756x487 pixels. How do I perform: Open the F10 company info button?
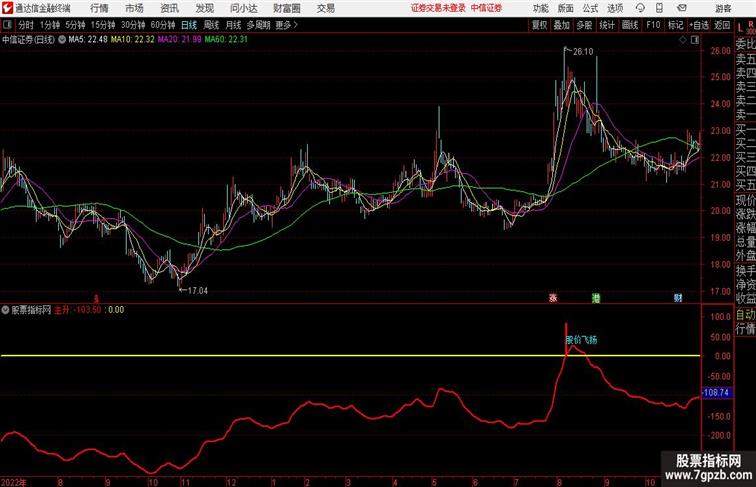click(653, 25)
